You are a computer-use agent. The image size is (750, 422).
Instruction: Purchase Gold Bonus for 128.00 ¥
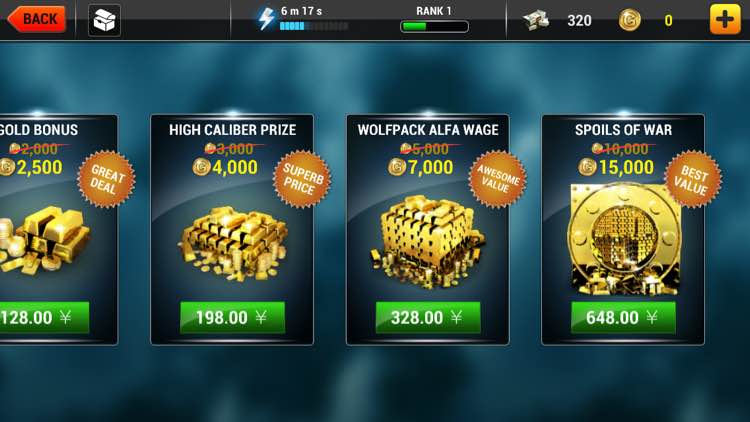click(44, 317)
